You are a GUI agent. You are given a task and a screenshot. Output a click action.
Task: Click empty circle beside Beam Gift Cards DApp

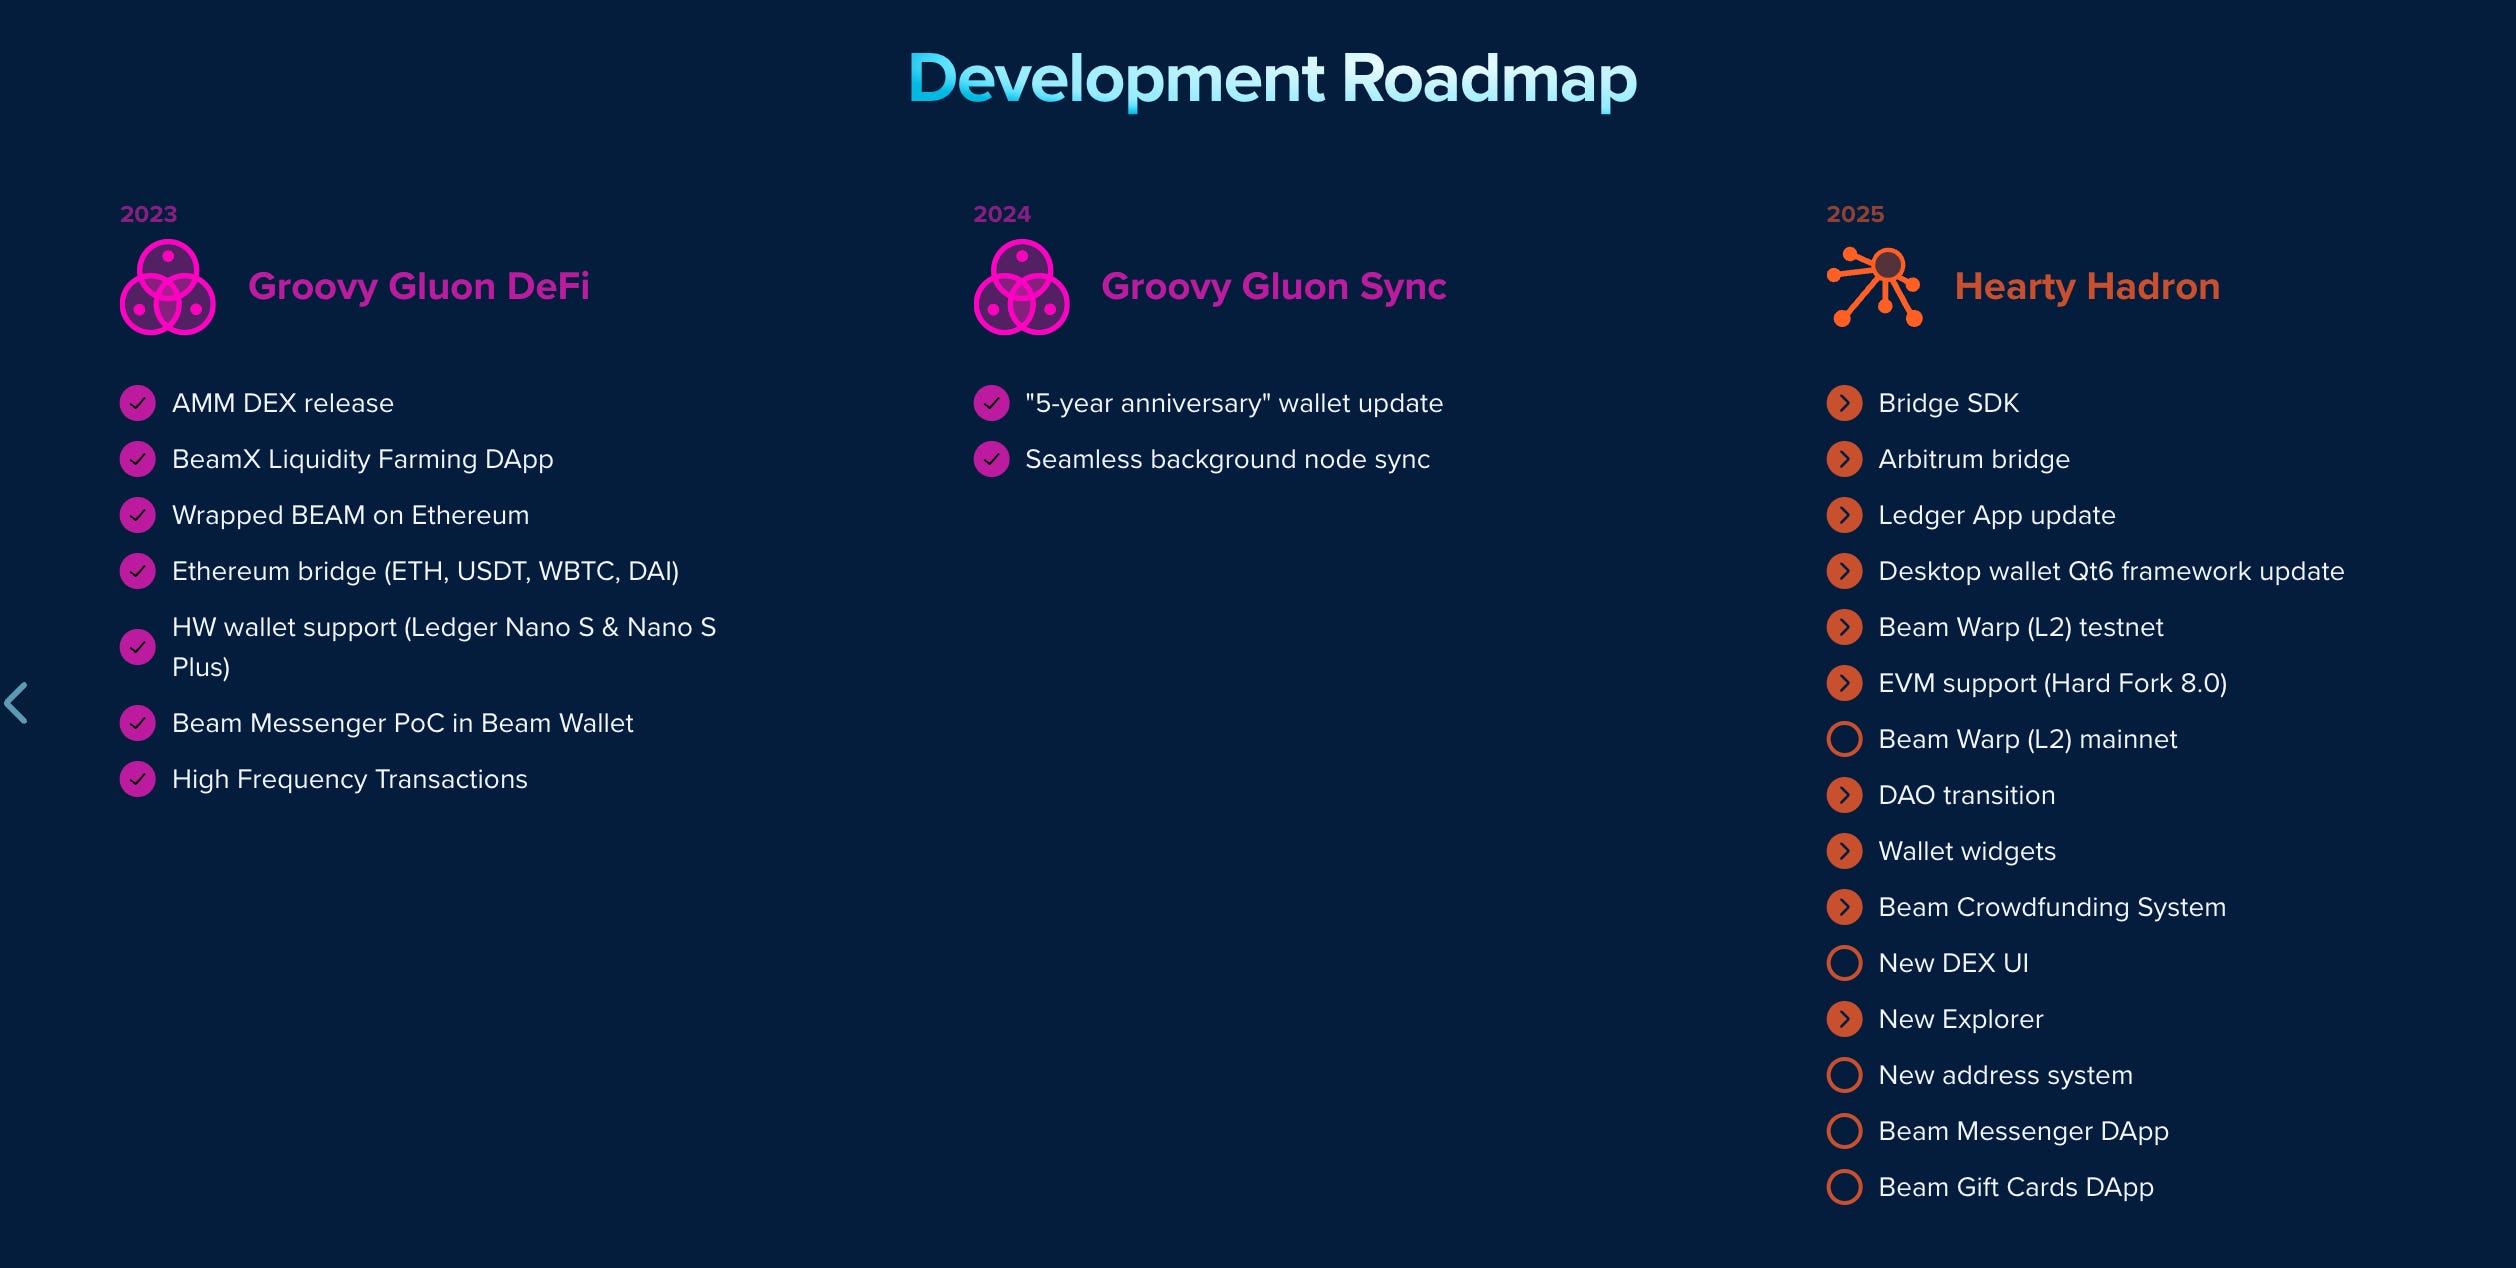point(1845,1187)
